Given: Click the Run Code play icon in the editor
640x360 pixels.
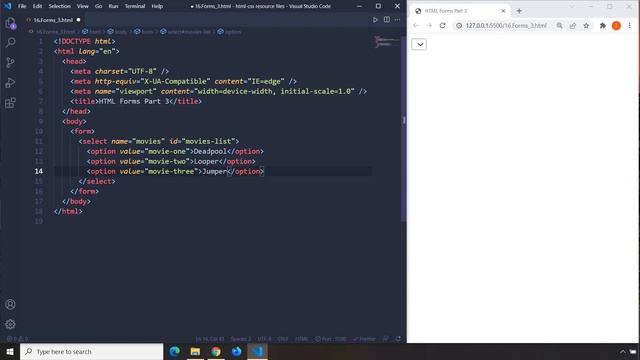Looking at the screenshot, I should [375, 20].
